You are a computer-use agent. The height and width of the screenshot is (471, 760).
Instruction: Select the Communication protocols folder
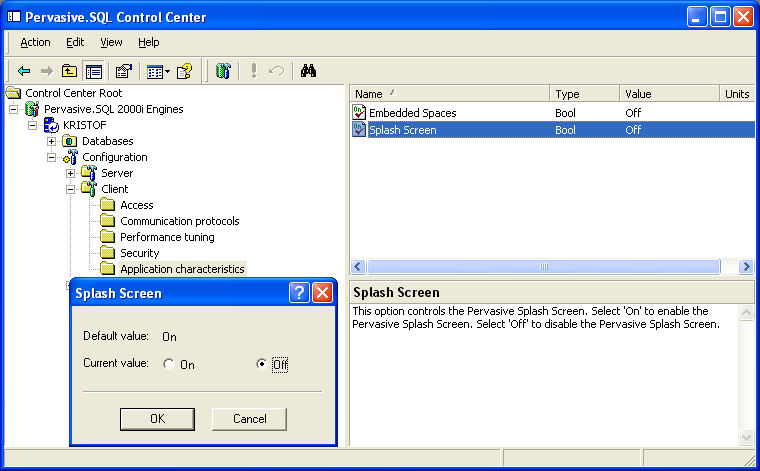coord(179,221)
